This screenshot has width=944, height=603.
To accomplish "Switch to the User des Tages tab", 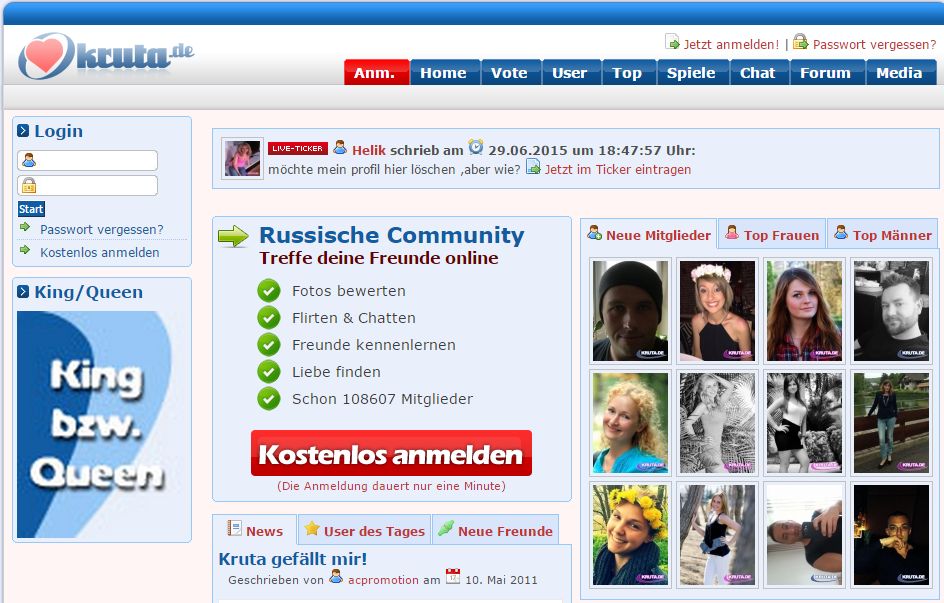I will pos(365,530).
